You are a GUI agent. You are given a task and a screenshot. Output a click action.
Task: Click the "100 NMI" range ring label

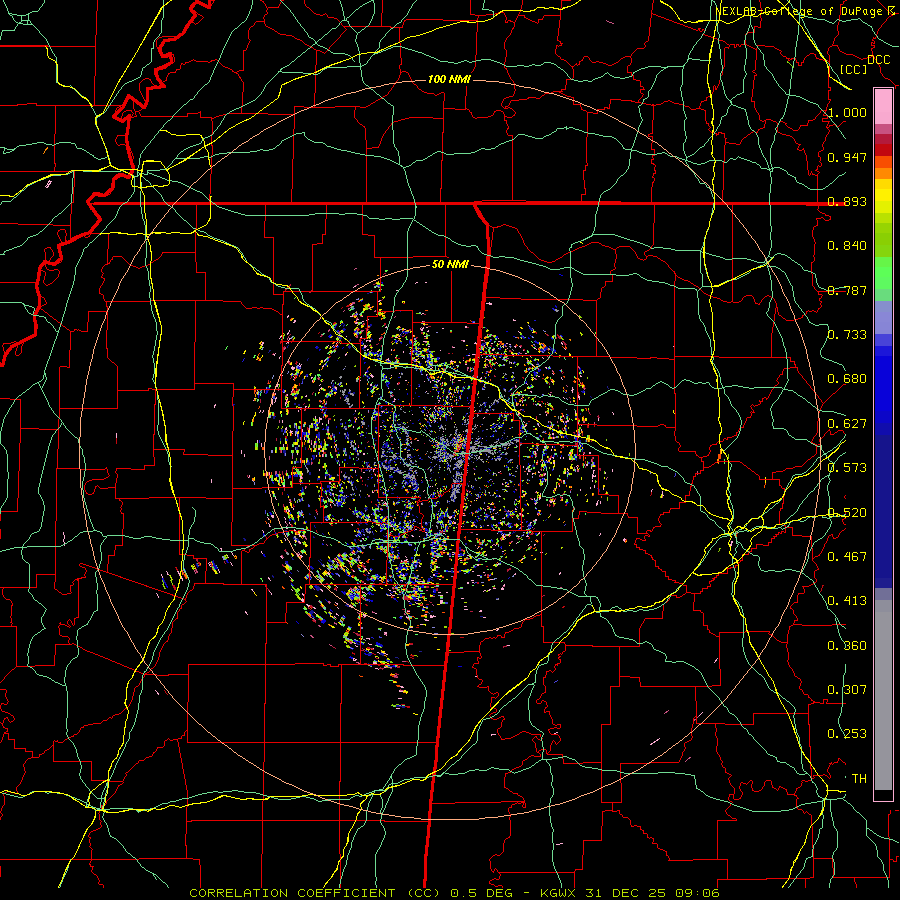point(449,79)
